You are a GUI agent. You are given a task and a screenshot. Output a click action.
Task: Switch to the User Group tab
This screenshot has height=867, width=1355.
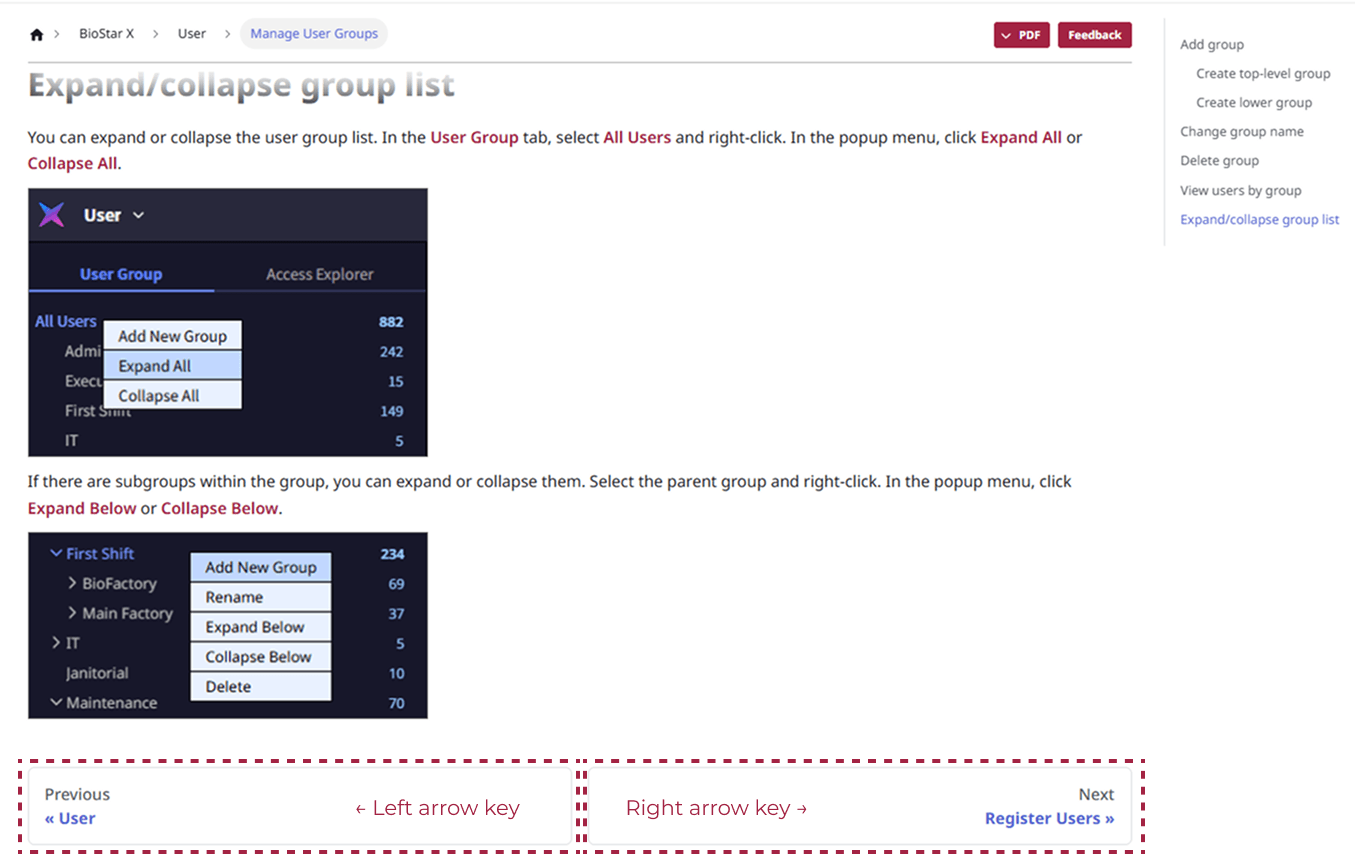click(121, 274)
